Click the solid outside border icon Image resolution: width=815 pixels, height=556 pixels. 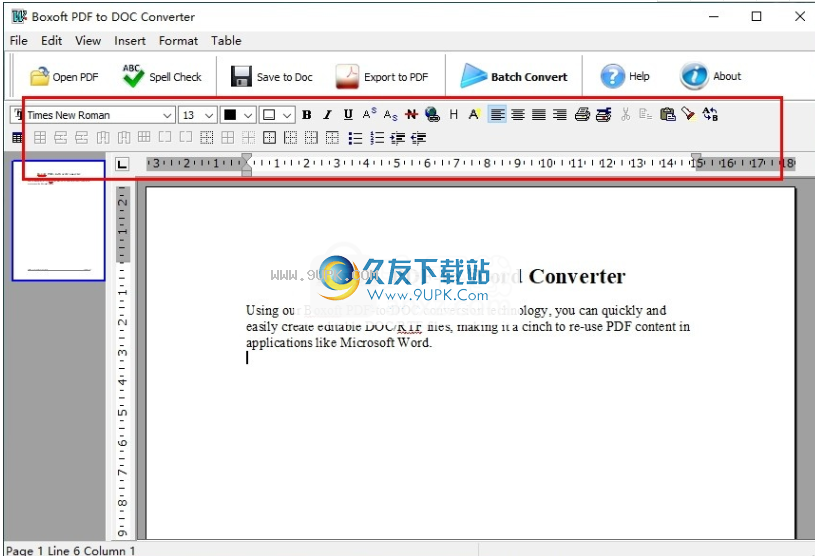point(269,138)
